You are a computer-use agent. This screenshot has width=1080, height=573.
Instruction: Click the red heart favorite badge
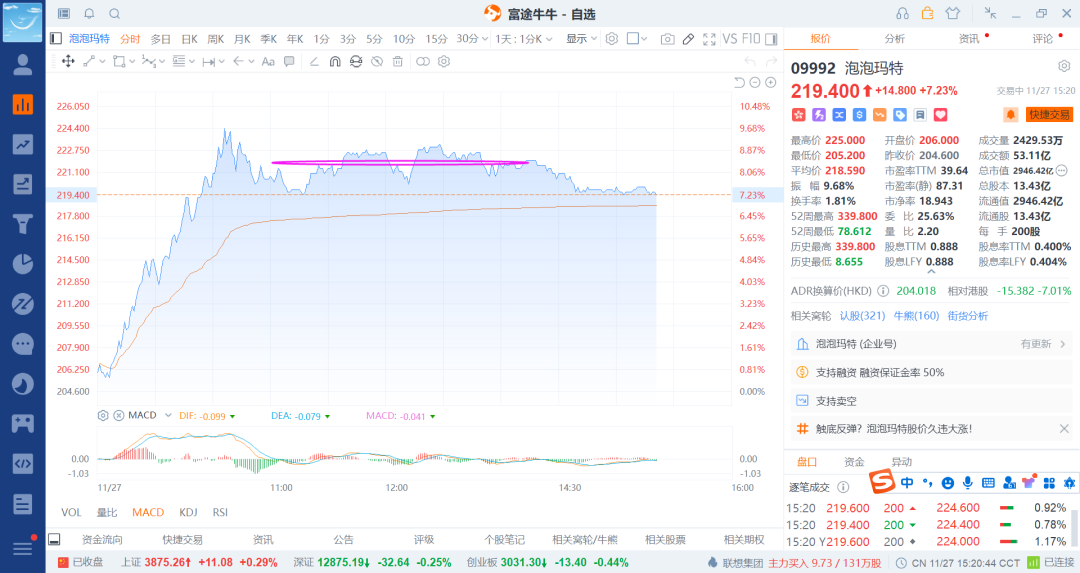(941, 115)
